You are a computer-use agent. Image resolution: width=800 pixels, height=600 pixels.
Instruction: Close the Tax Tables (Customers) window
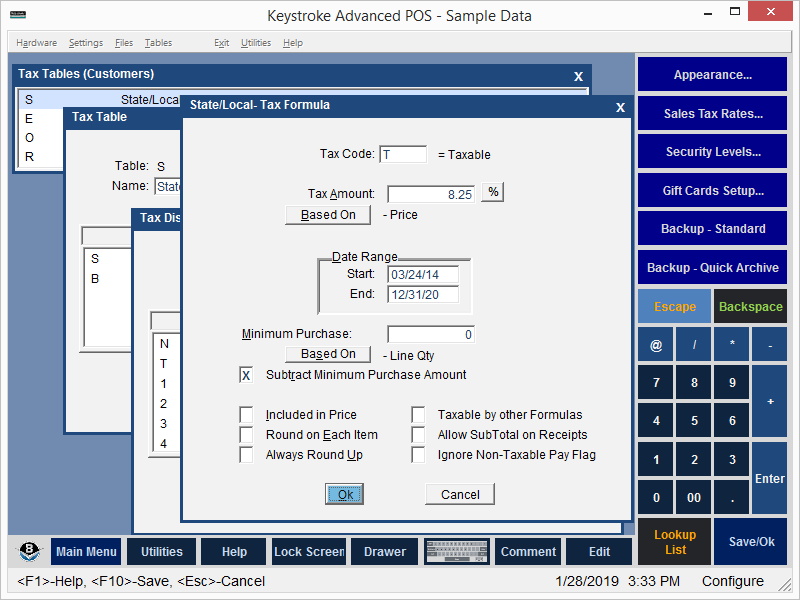pos(578,76)
